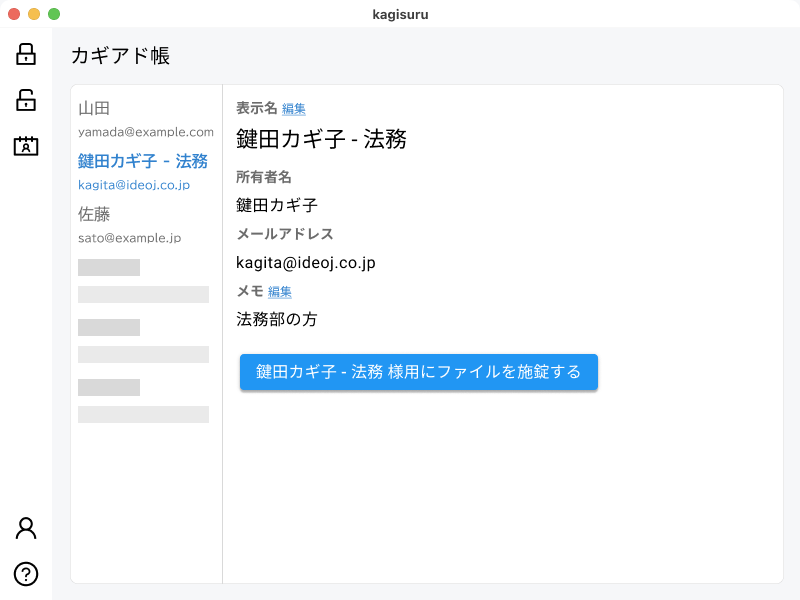Close the kagisuru window

[14, 14]
